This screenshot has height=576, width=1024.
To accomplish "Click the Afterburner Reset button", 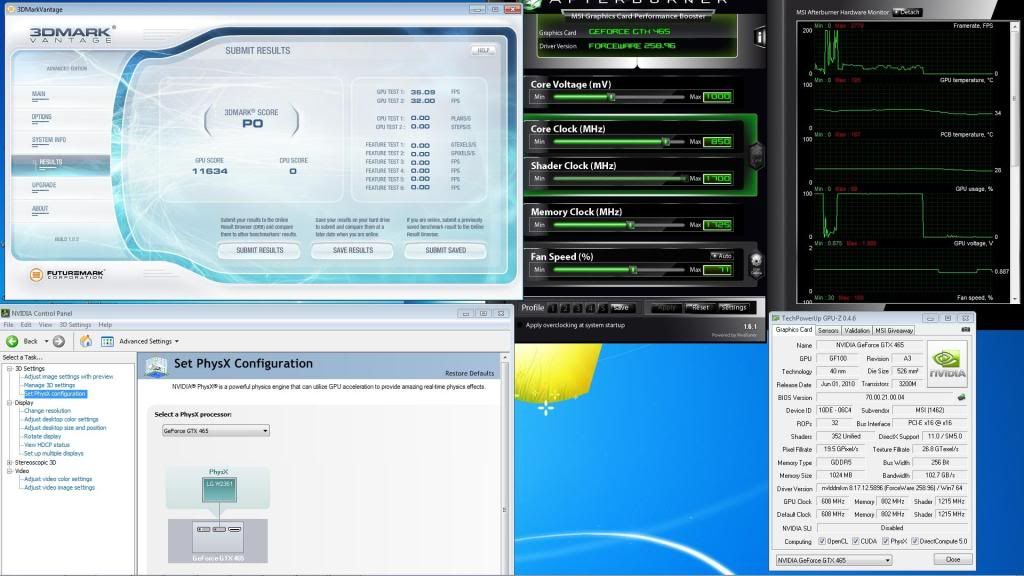I will tap(700, 308).
